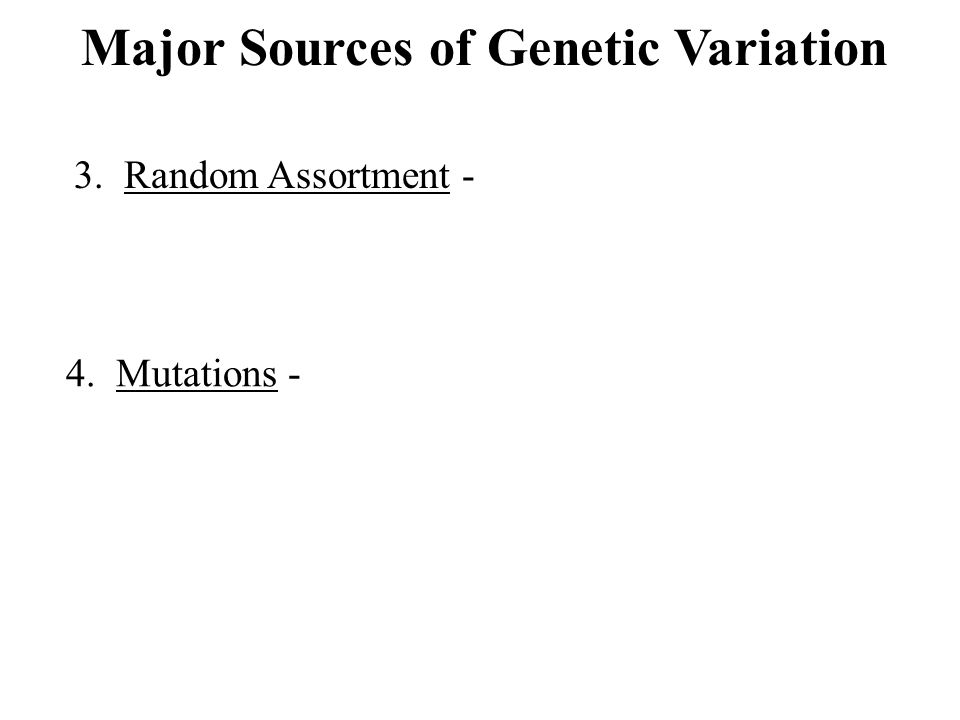Click the word Genetic in the title
The height and width of the screenshot is (720, 960).
pos(573,48)
